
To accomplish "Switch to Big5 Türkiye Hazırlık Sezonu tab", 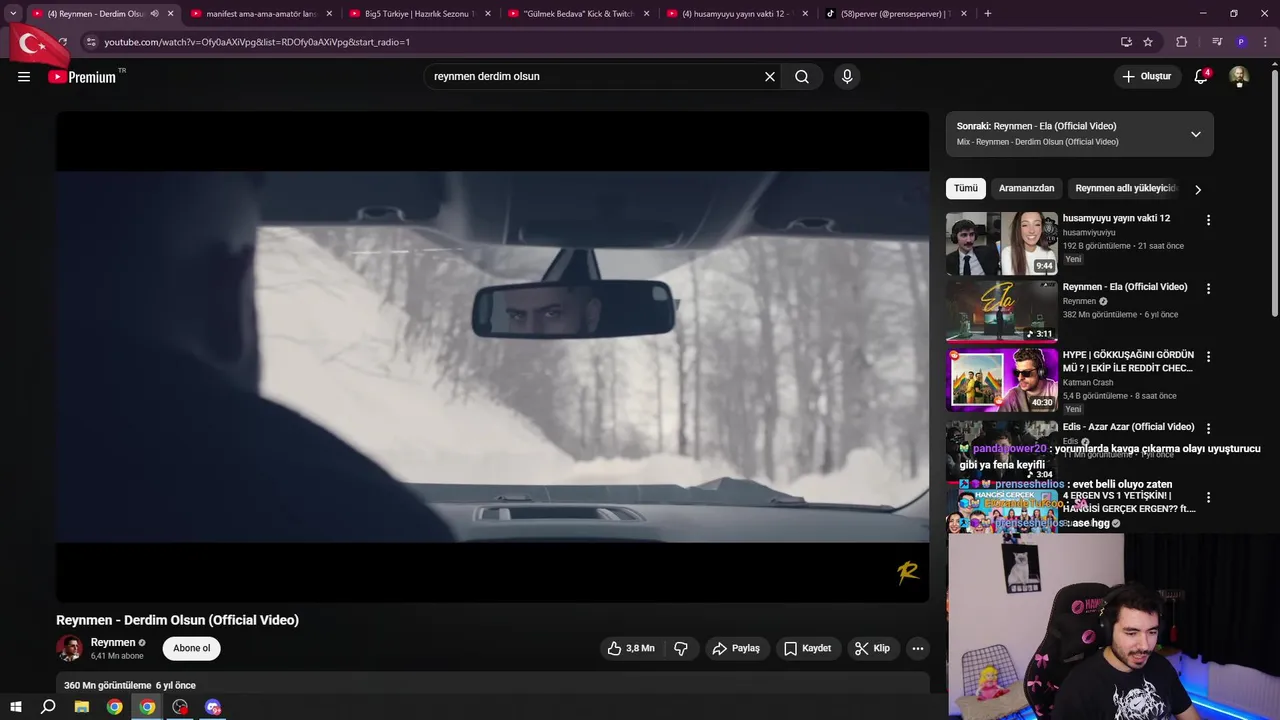I will pos(420,14).
